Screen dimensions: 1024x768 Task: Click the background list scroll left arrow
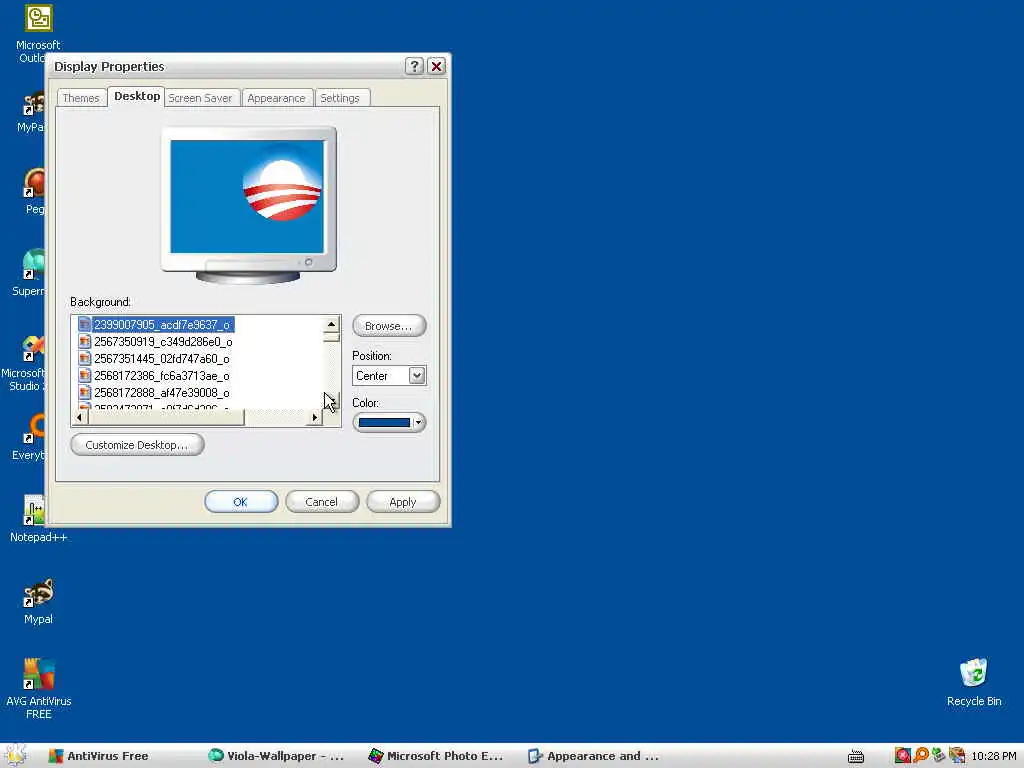(x=80, y=417)
